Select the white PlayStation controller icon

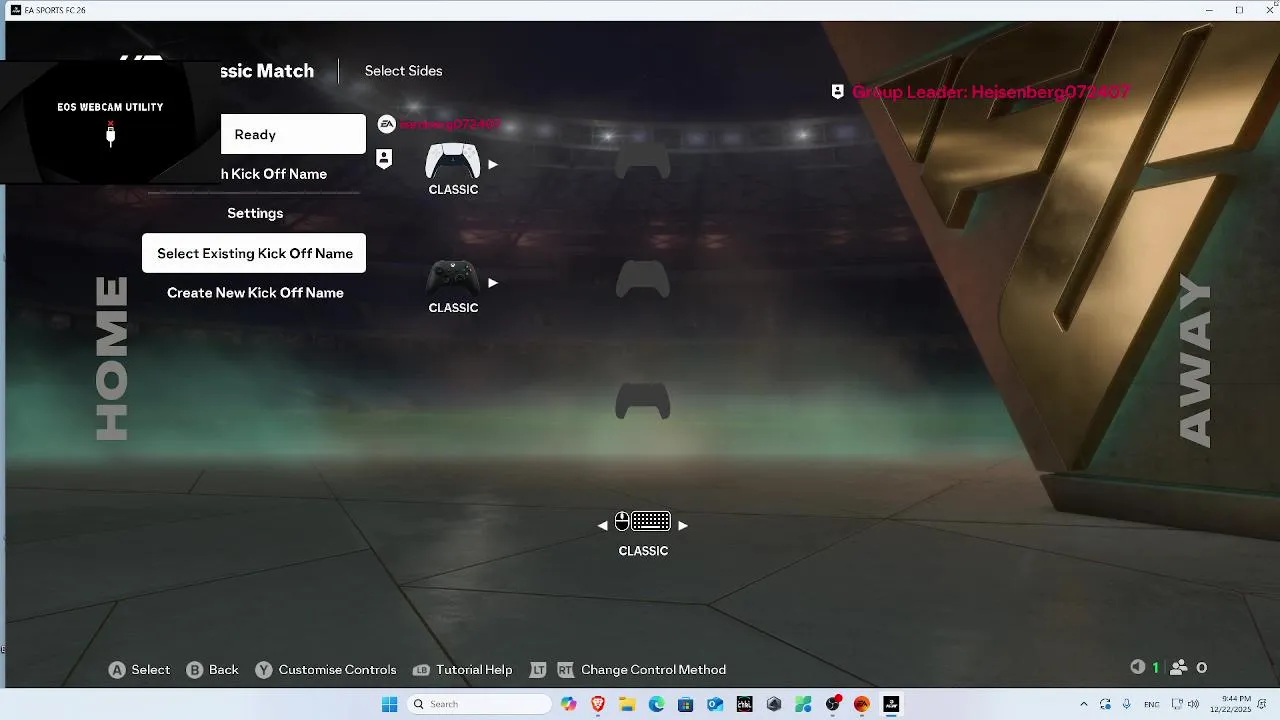pyautogui.click(x=453, y=160)
